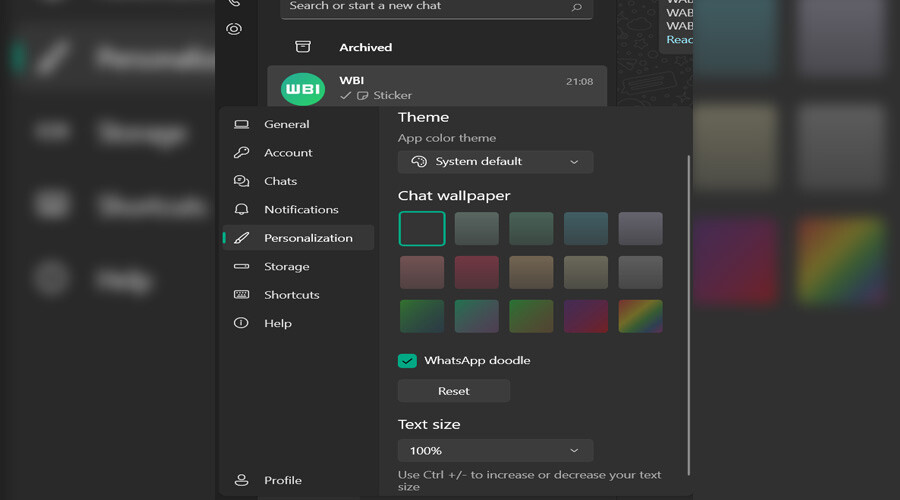
Task: Disable the WhatsApp doodle checkbox
Action: click(x=407, y=361)
